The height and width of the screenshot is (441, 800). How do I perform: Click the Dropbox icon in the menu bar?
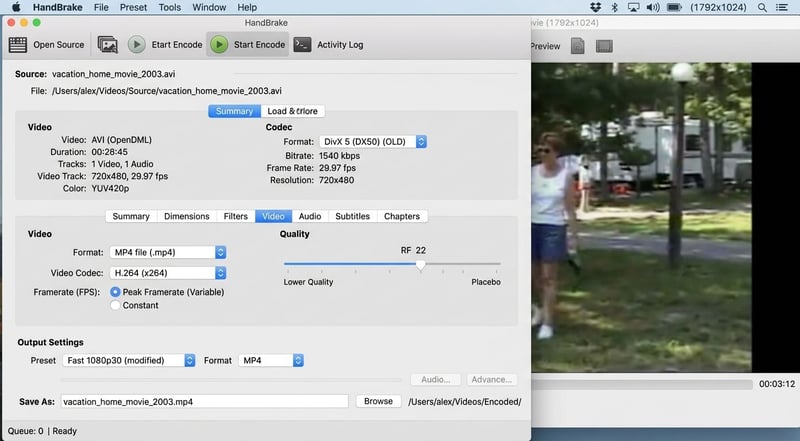[595, 7]
